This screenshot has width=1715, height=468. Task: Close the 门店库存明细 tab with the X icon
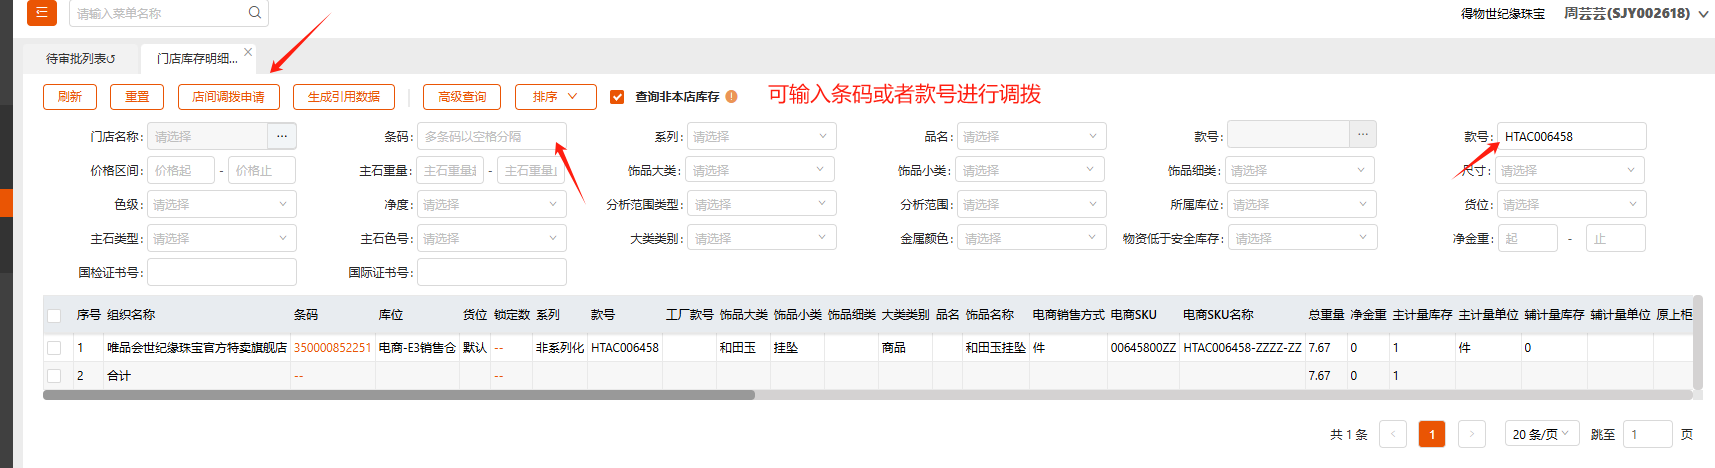(248, 52)
